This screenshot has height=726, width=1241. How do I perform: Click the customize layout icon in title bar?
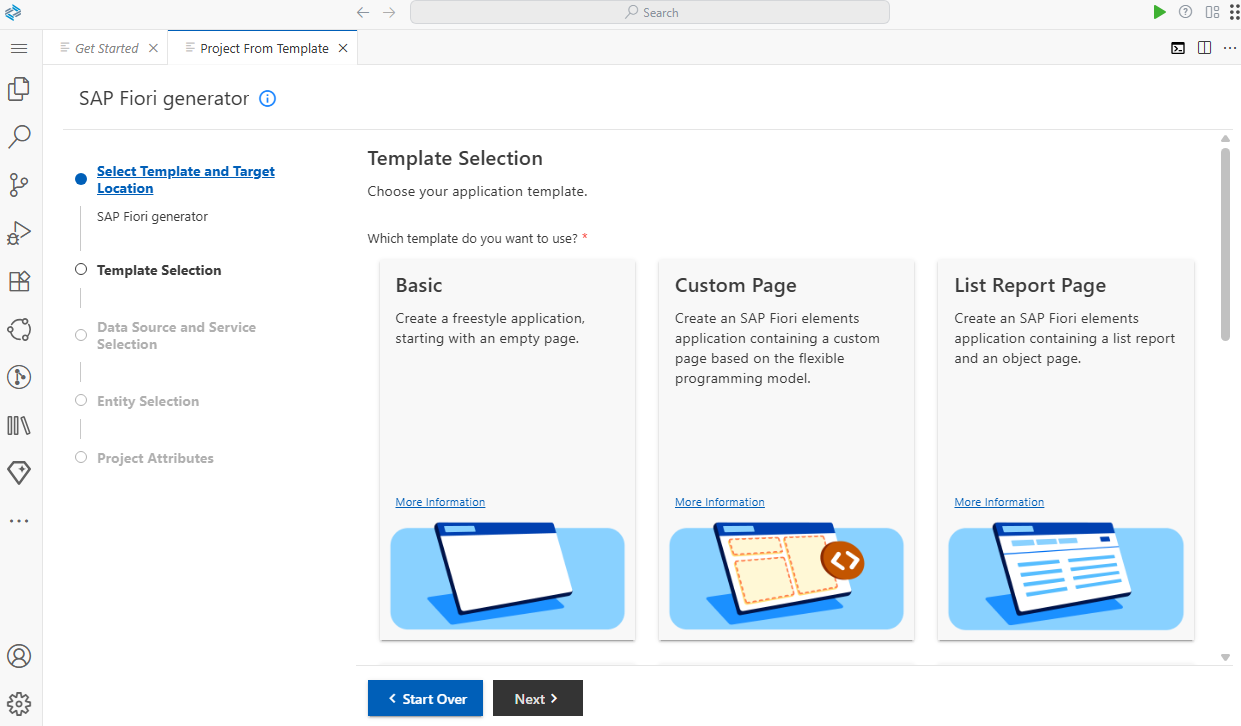click(1212, 12)
